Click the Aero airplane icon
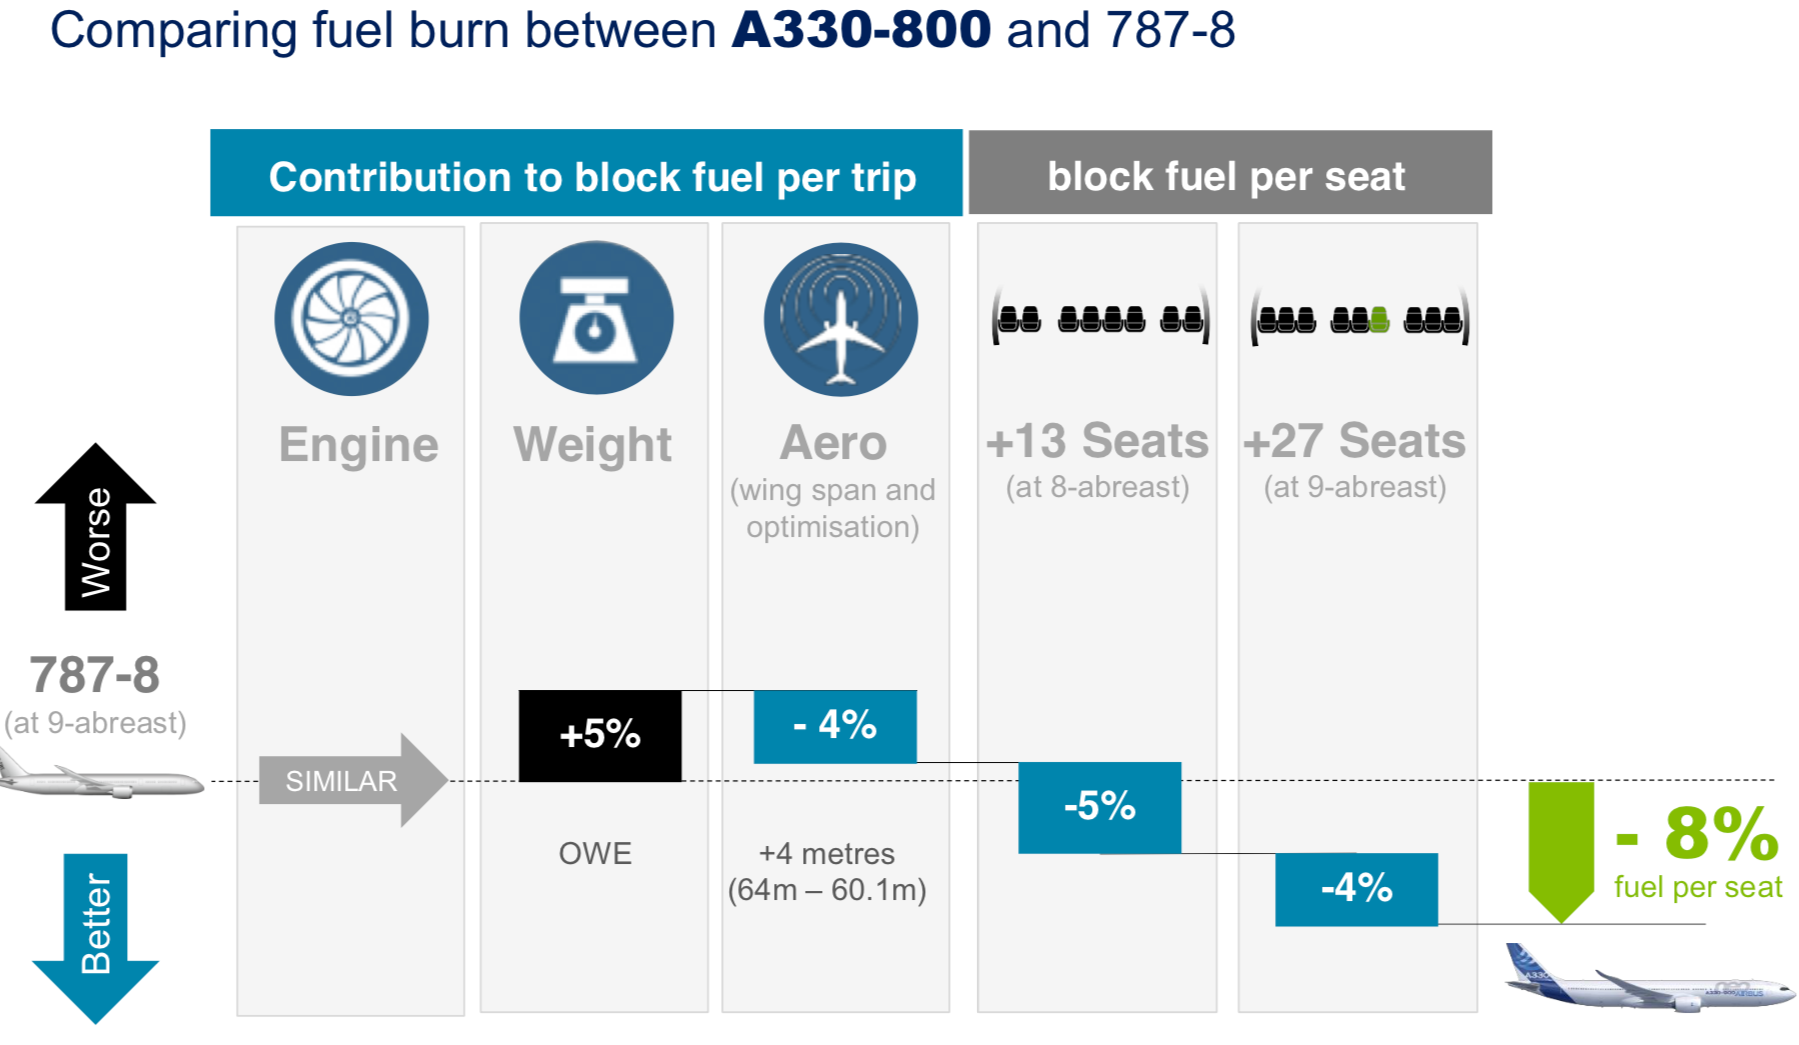Image resolution: width=1799 pixels, height=1045 pixels. 840,319
